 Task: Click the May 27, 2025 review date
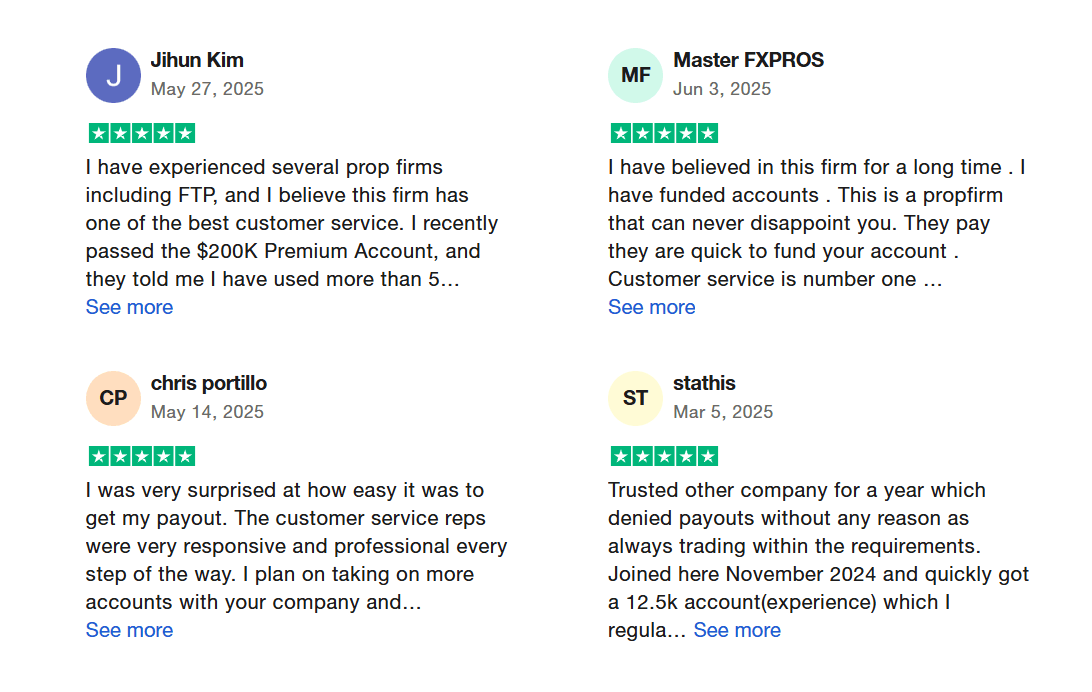(208, 89)
